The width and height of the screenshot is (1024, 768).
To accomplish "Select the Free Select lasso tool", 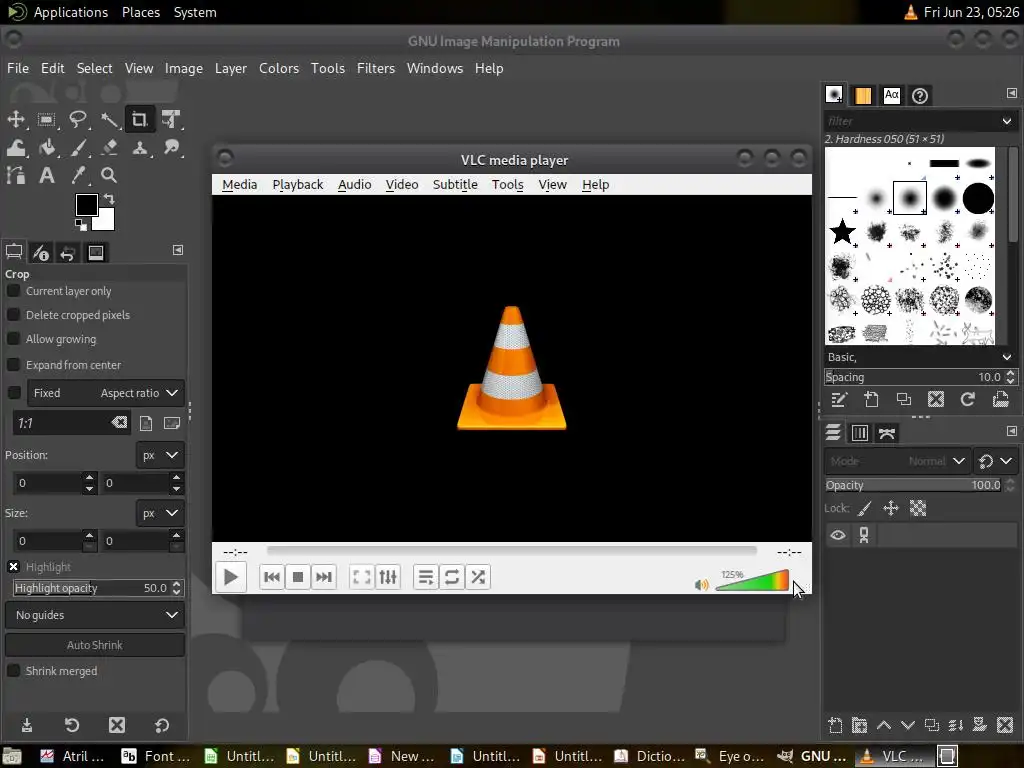I will point(78,120).
